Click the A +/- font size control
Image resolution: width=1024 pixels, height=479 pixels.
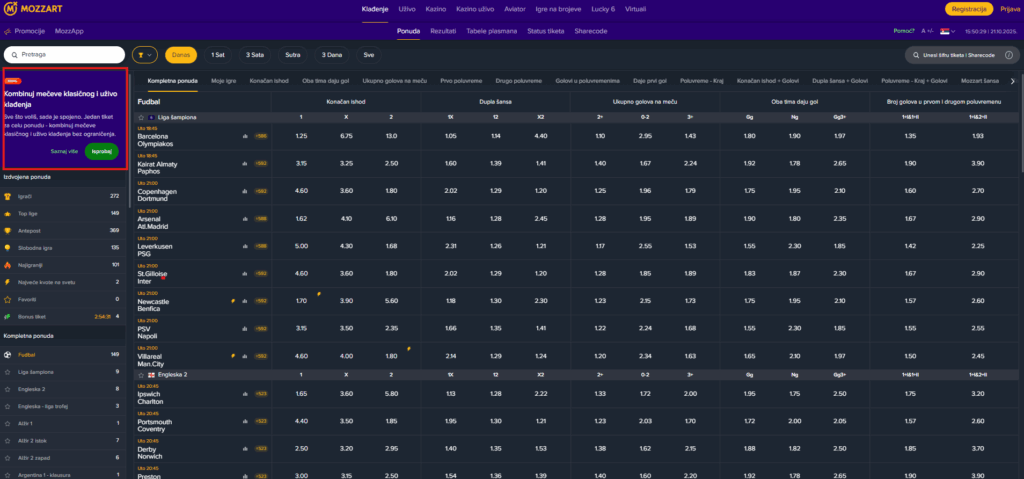pyautogui.click(x=927, y=31)
